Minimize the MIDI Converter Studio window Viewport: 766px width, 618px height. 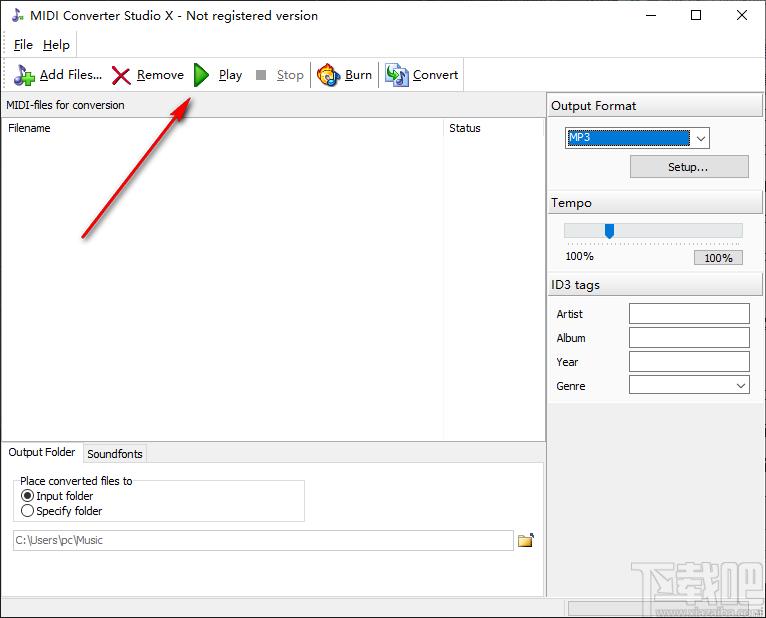point(651,15)
